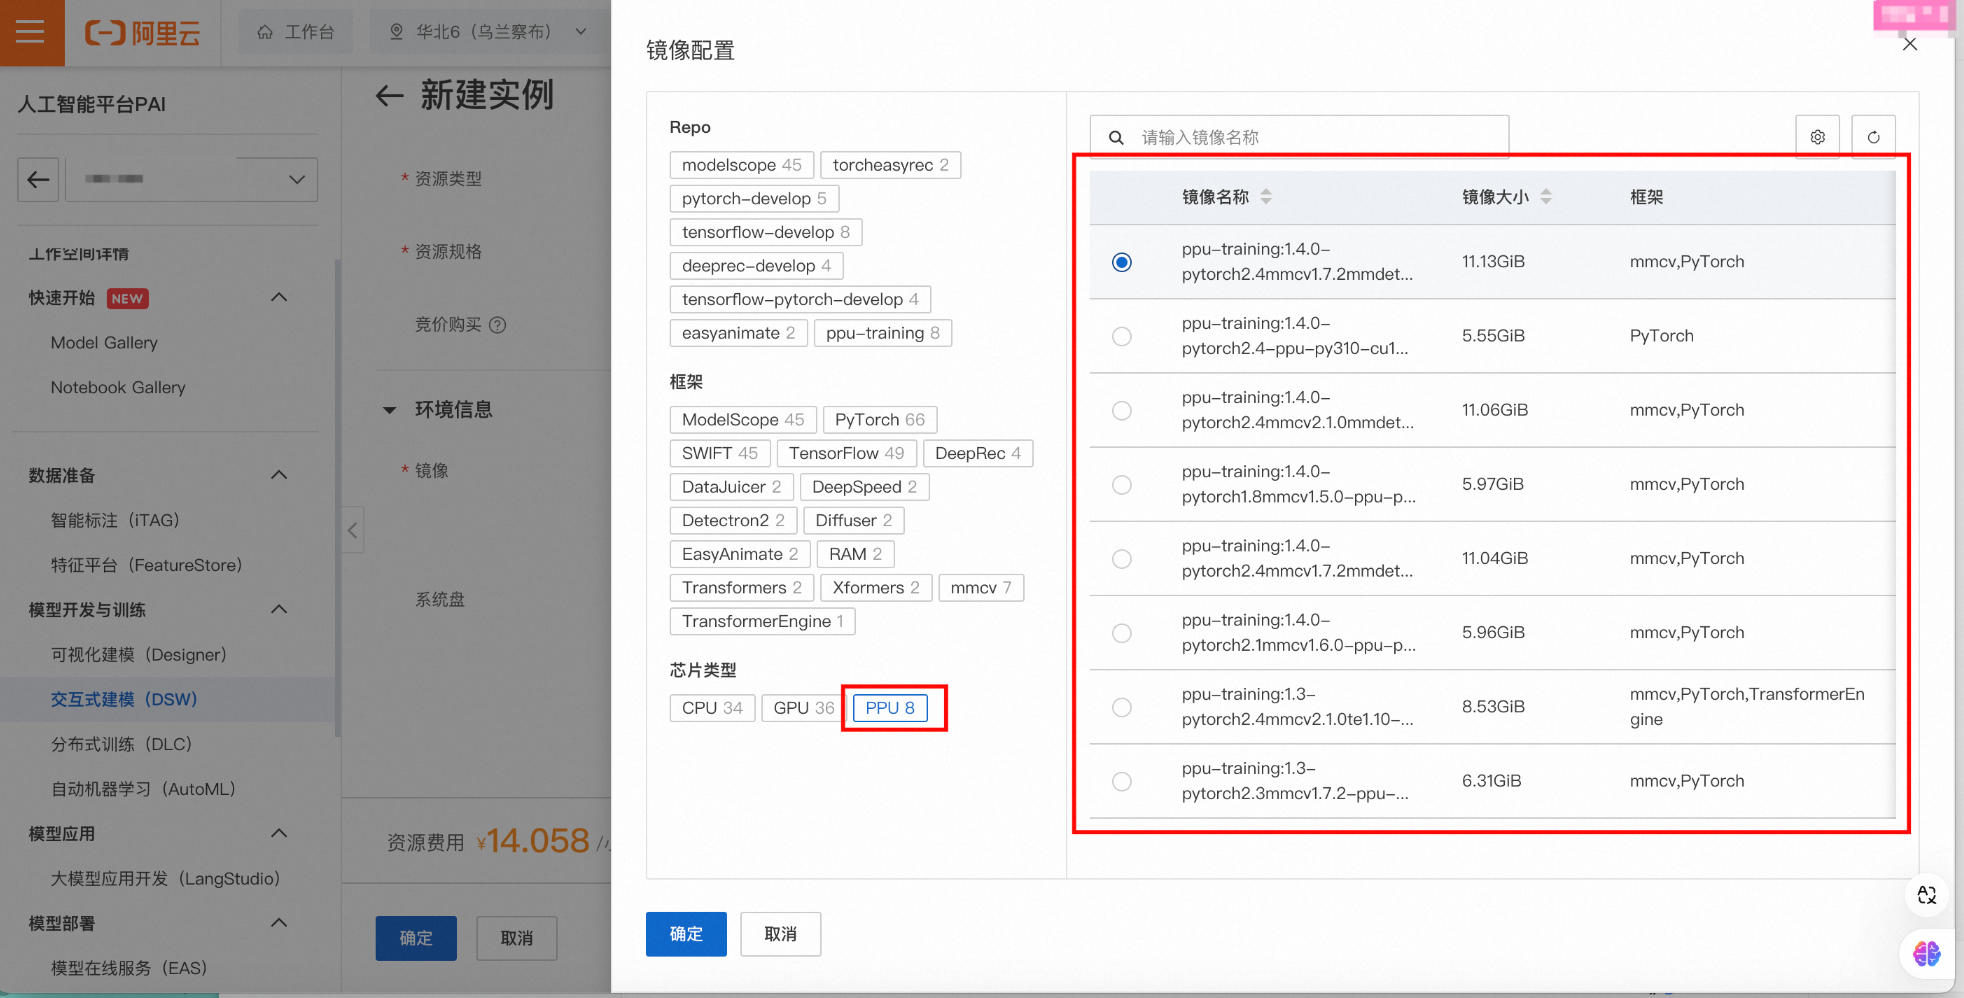Filter by PPU chip type
Image resolution: width=1964 pixels, height=998 pixels.
pyautogui.click(x=890, y=708)
